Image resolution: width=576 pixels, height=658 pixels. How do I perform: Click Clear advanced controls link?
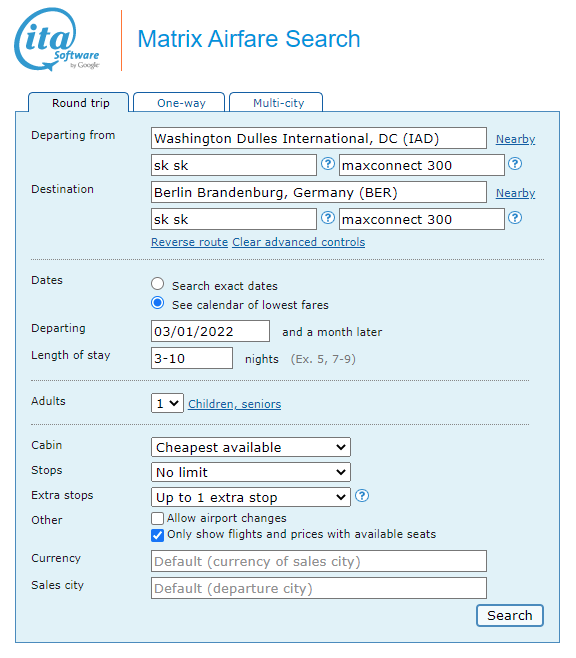point(299,242)
